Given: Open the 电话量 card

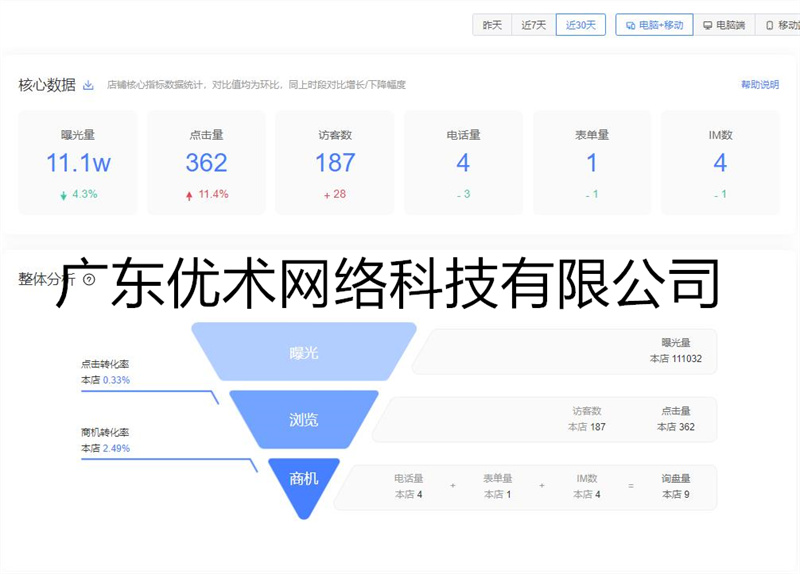Looking at the screenshot, I should pyautogui.click(x=463, y=162).
